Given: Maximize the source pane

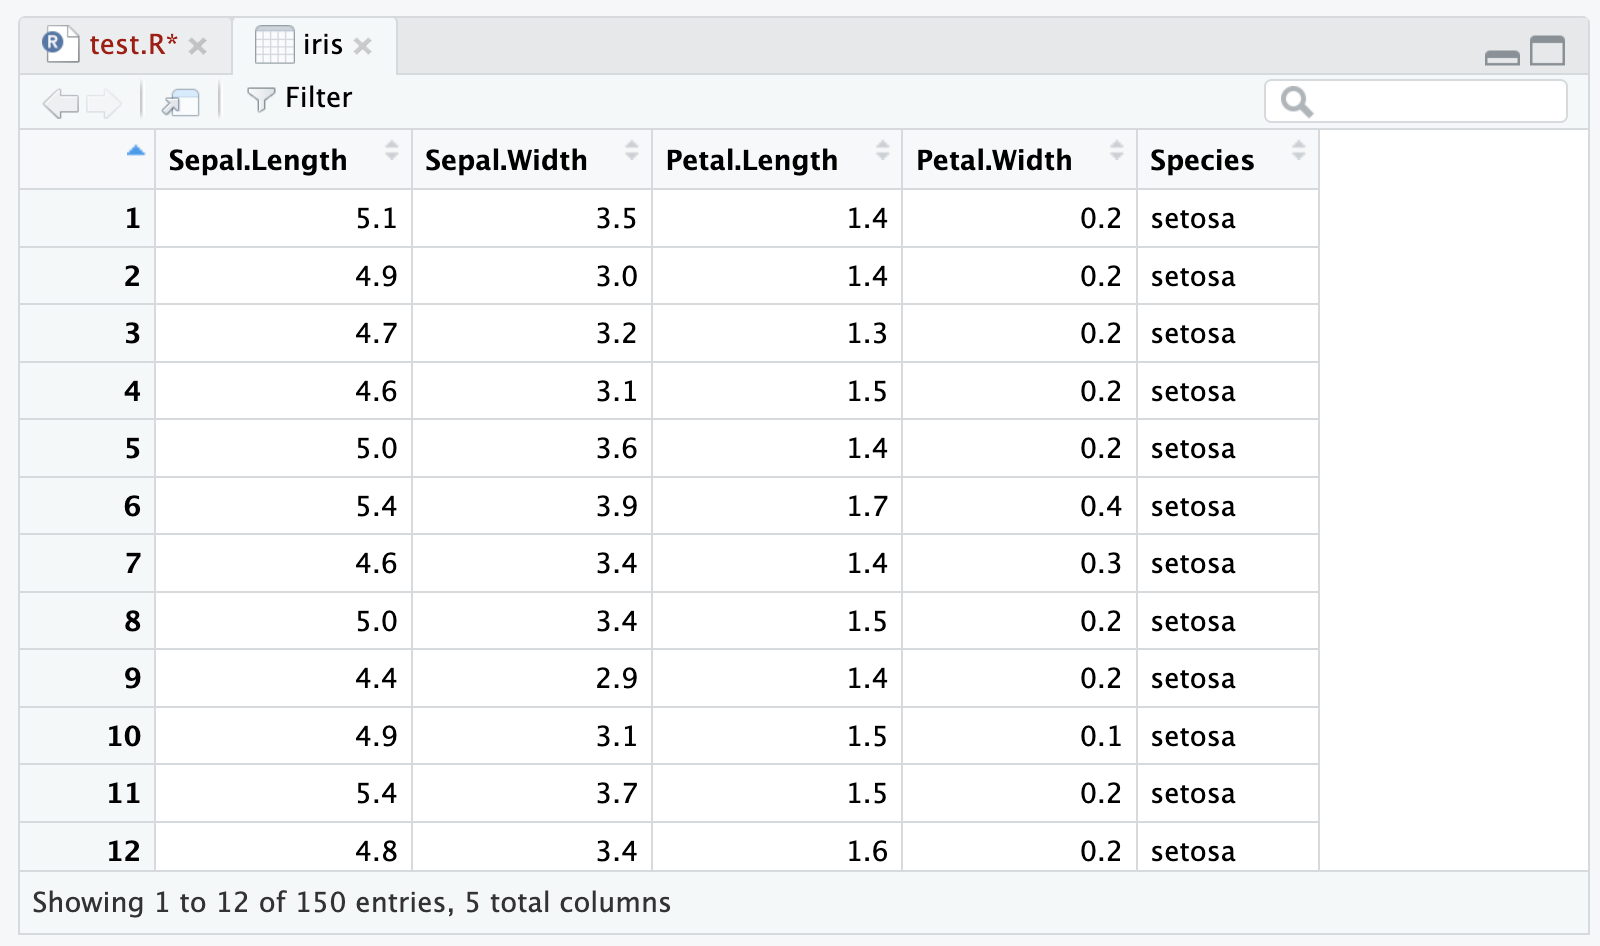Looking at the screenshot, I should pos(1547,50).
